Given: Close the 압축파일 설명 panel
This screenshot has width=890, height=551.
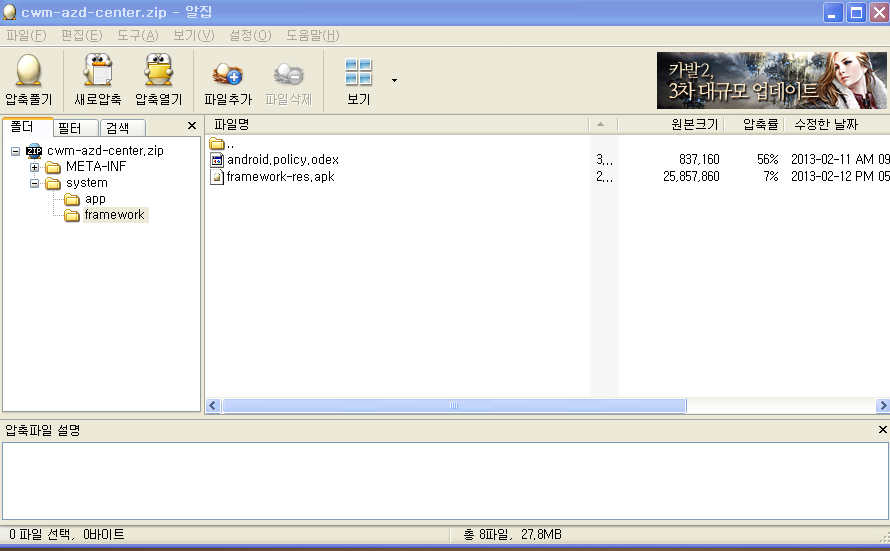Looking at the screenshot, I should 882,430.
